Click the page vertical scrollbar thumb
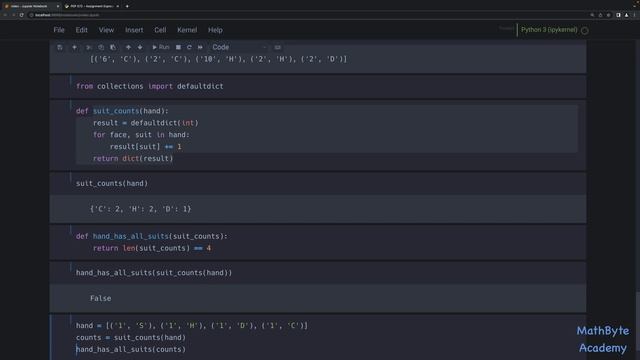 (x=638, y=320)
